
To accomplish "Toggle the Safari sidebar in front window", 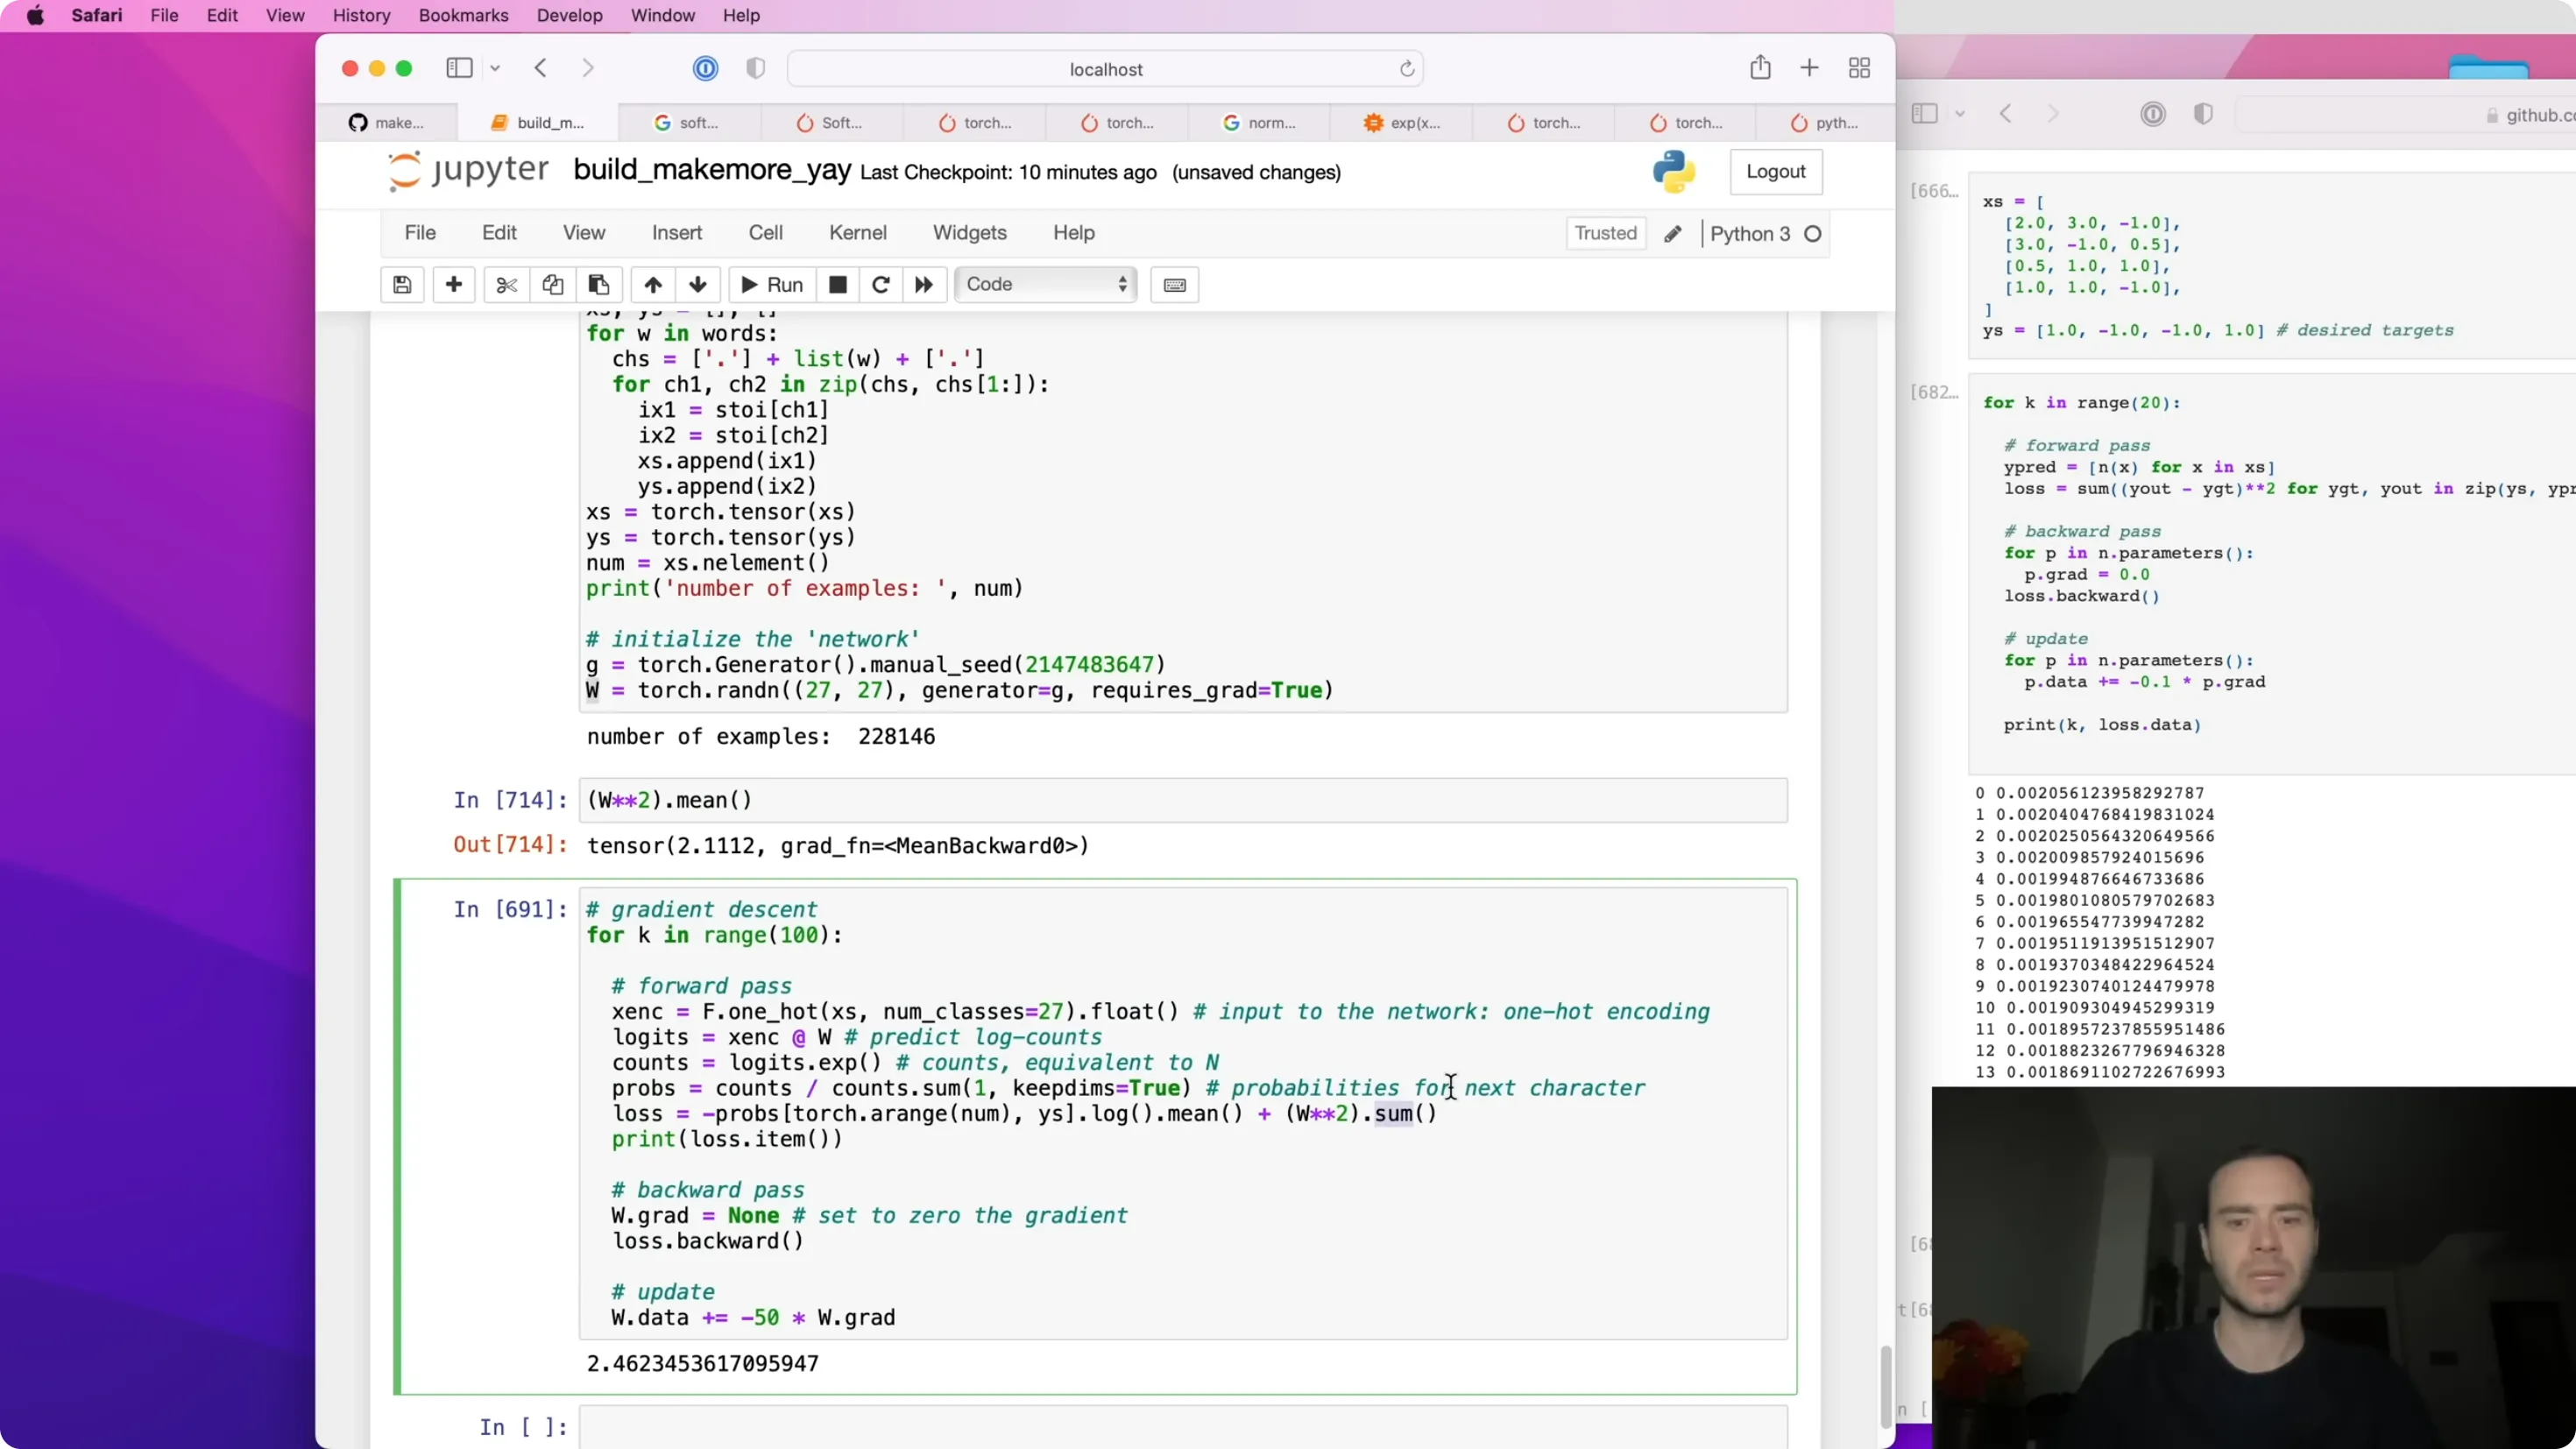I will (459, 68).
